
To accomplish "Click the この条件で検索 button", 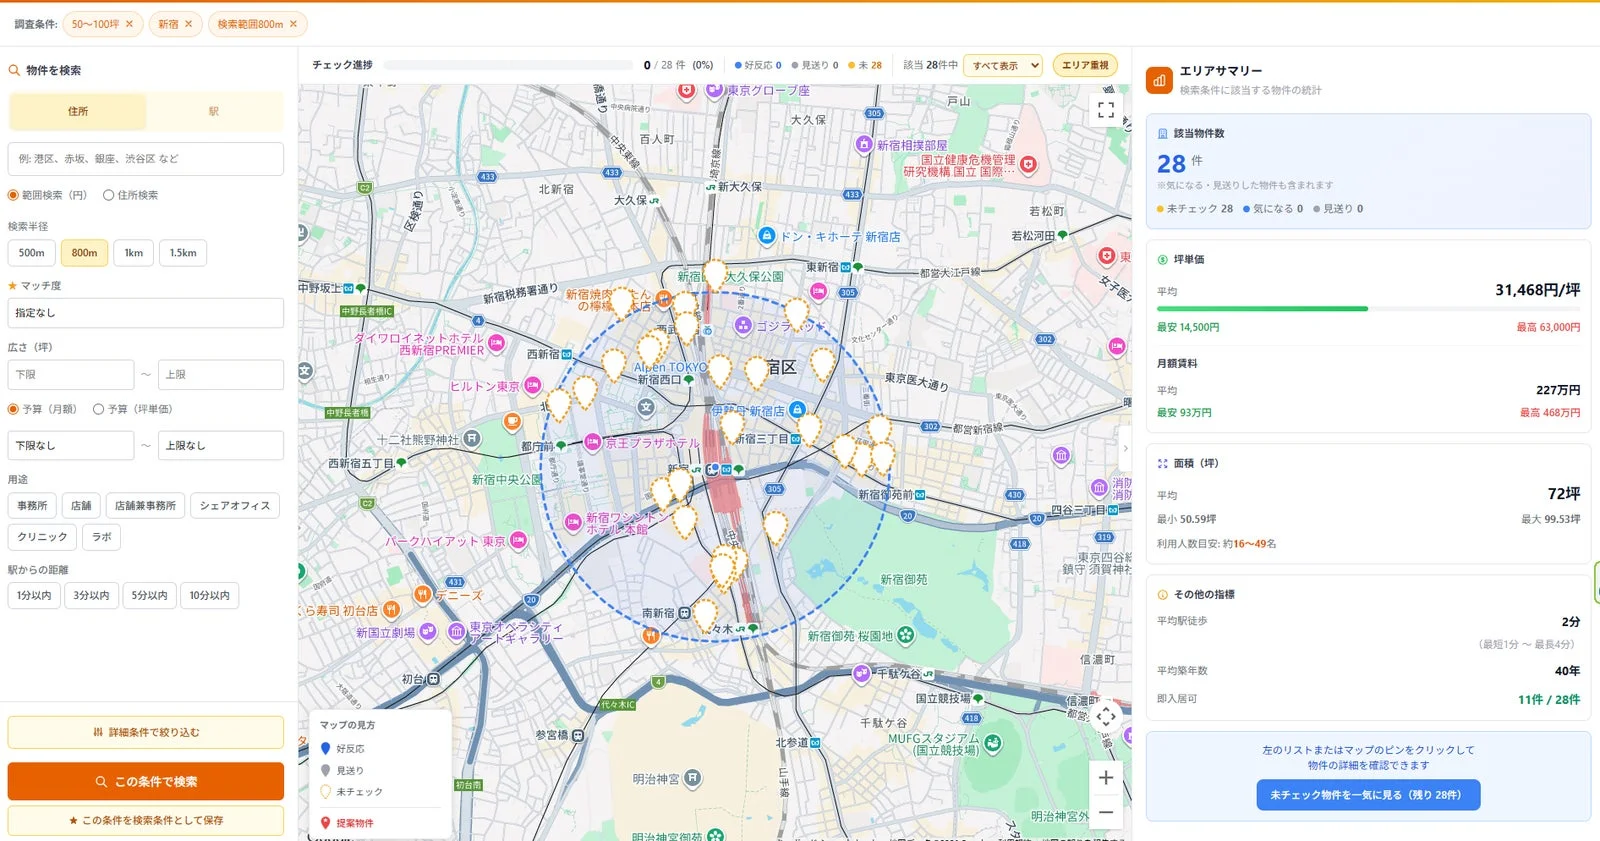I will (x=146, y=781).
